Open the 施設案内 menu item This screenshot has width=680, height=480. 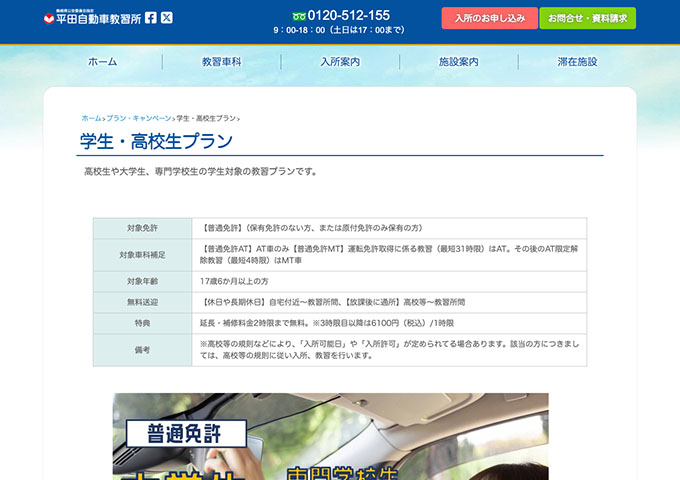[x=459, y=62]
